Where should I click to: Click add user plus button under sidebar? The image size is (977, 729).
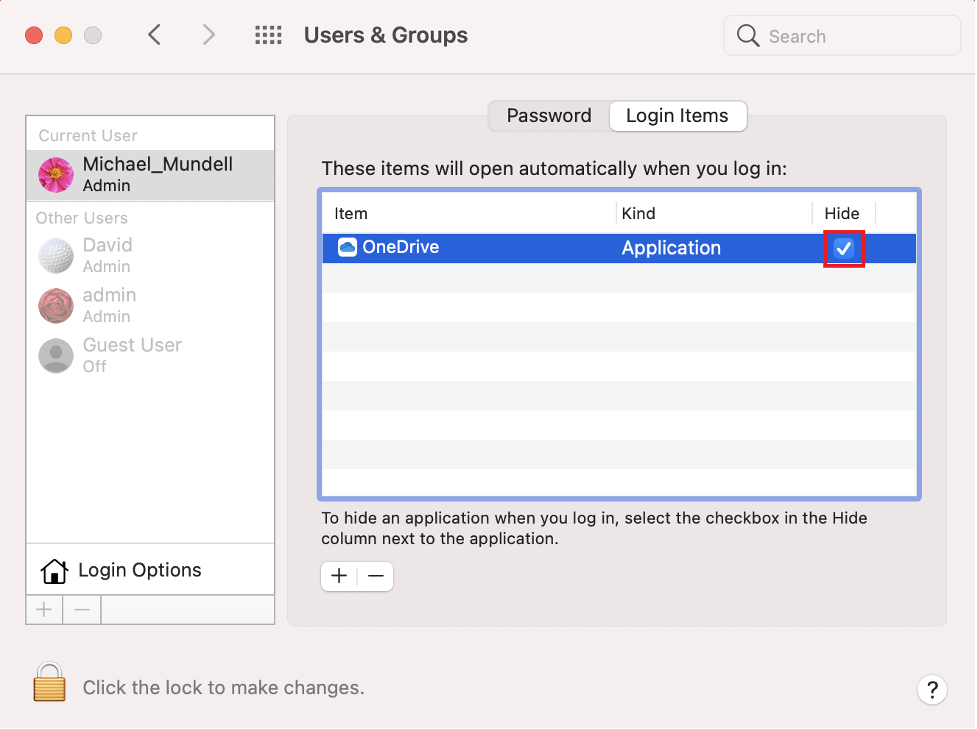(45, 609)
